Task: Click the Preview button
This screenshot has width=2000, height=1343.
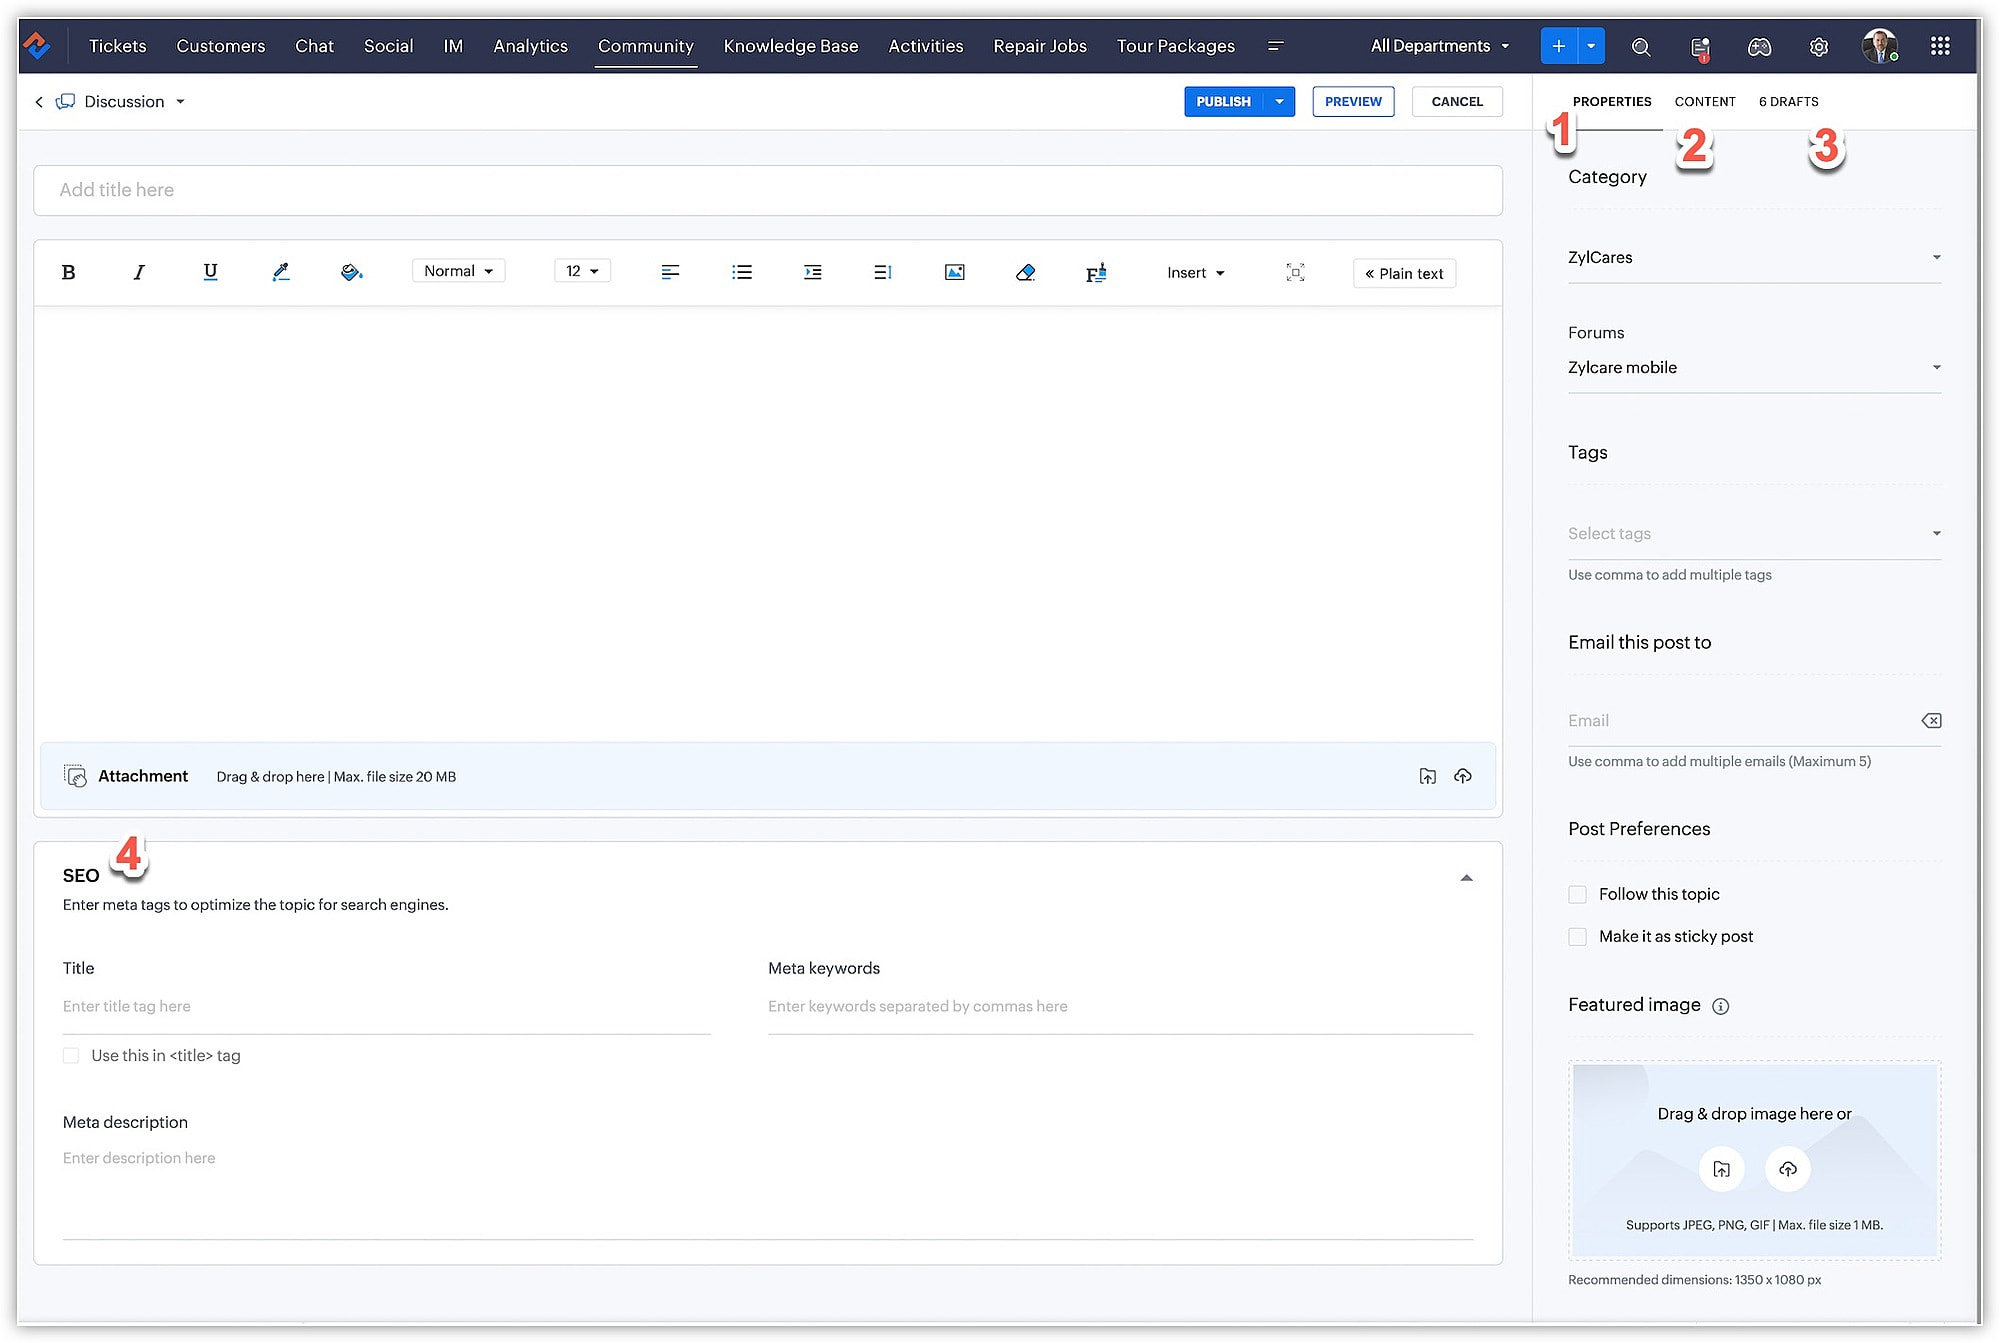Action: coord(1352,102)
